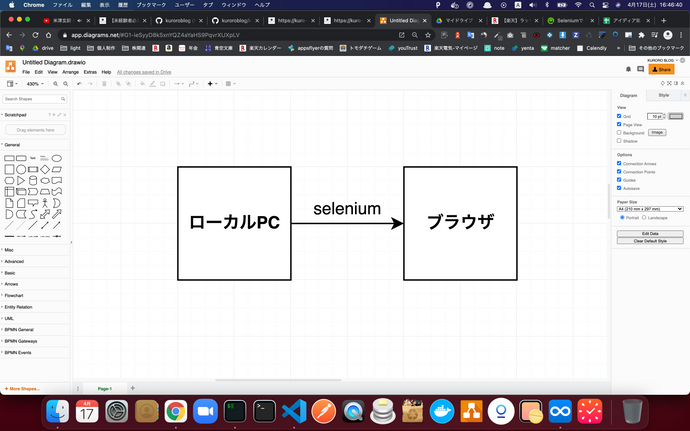The width and height of the screenshot is (690, 431).
Task: Open the 430% zoom level dropdown
Action: (x=35, y=84)
